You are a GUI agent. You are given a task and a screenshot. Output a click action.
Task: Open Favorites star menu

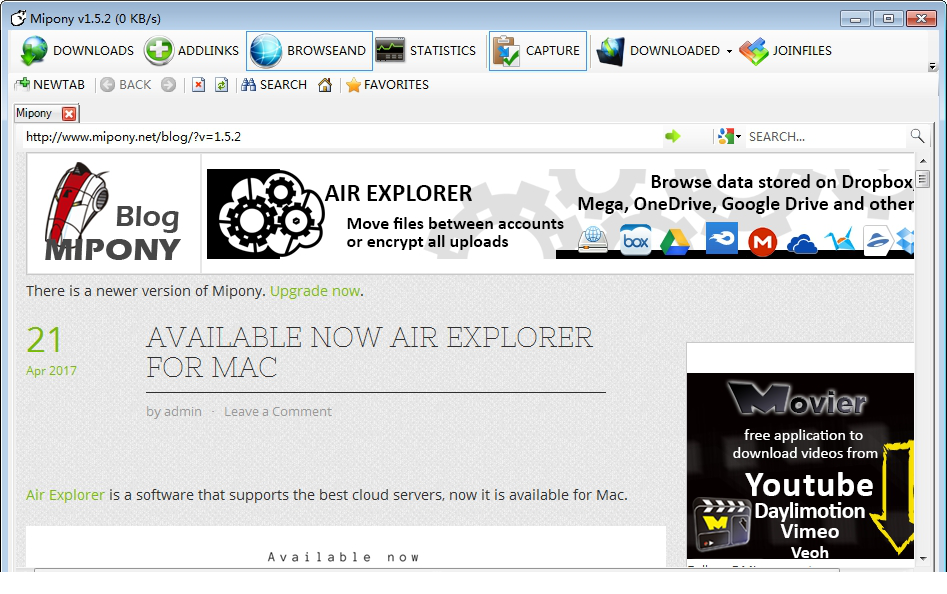(387, 85)
